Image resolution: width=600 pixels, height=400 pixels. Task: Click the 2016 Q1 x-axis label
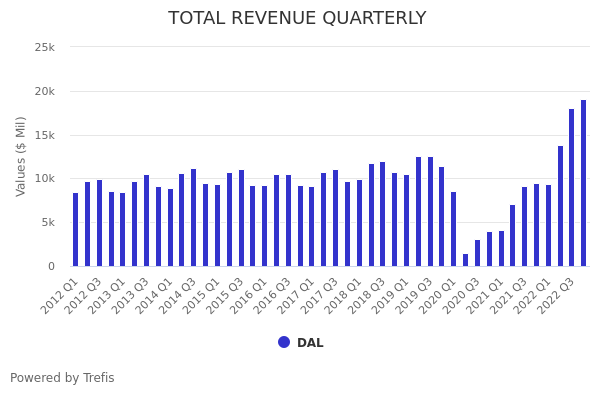click(x=248, y=294)
